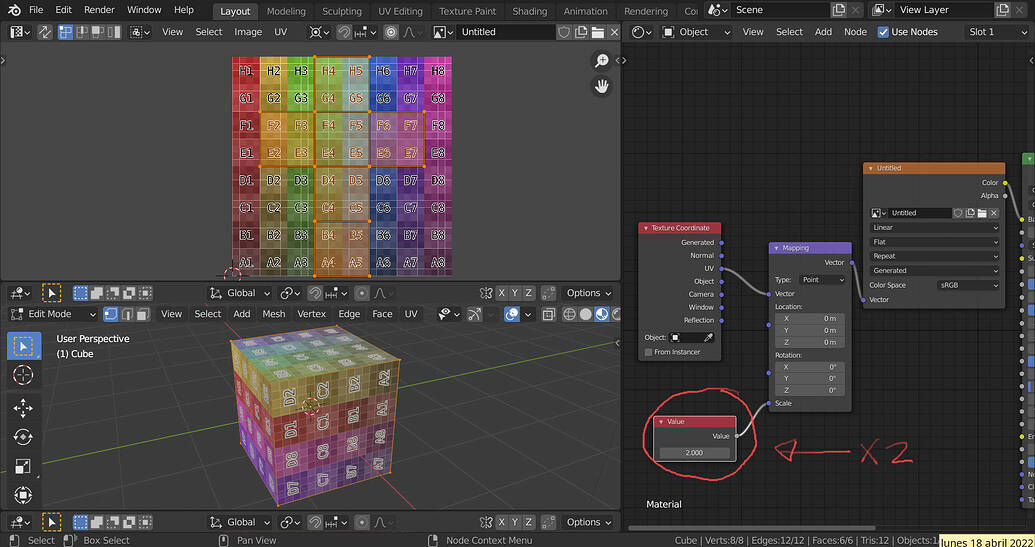This screenshot has width=1035, height=547.
Task: Toggle proportional editing in the UV editor
Action: click(391, 32)
